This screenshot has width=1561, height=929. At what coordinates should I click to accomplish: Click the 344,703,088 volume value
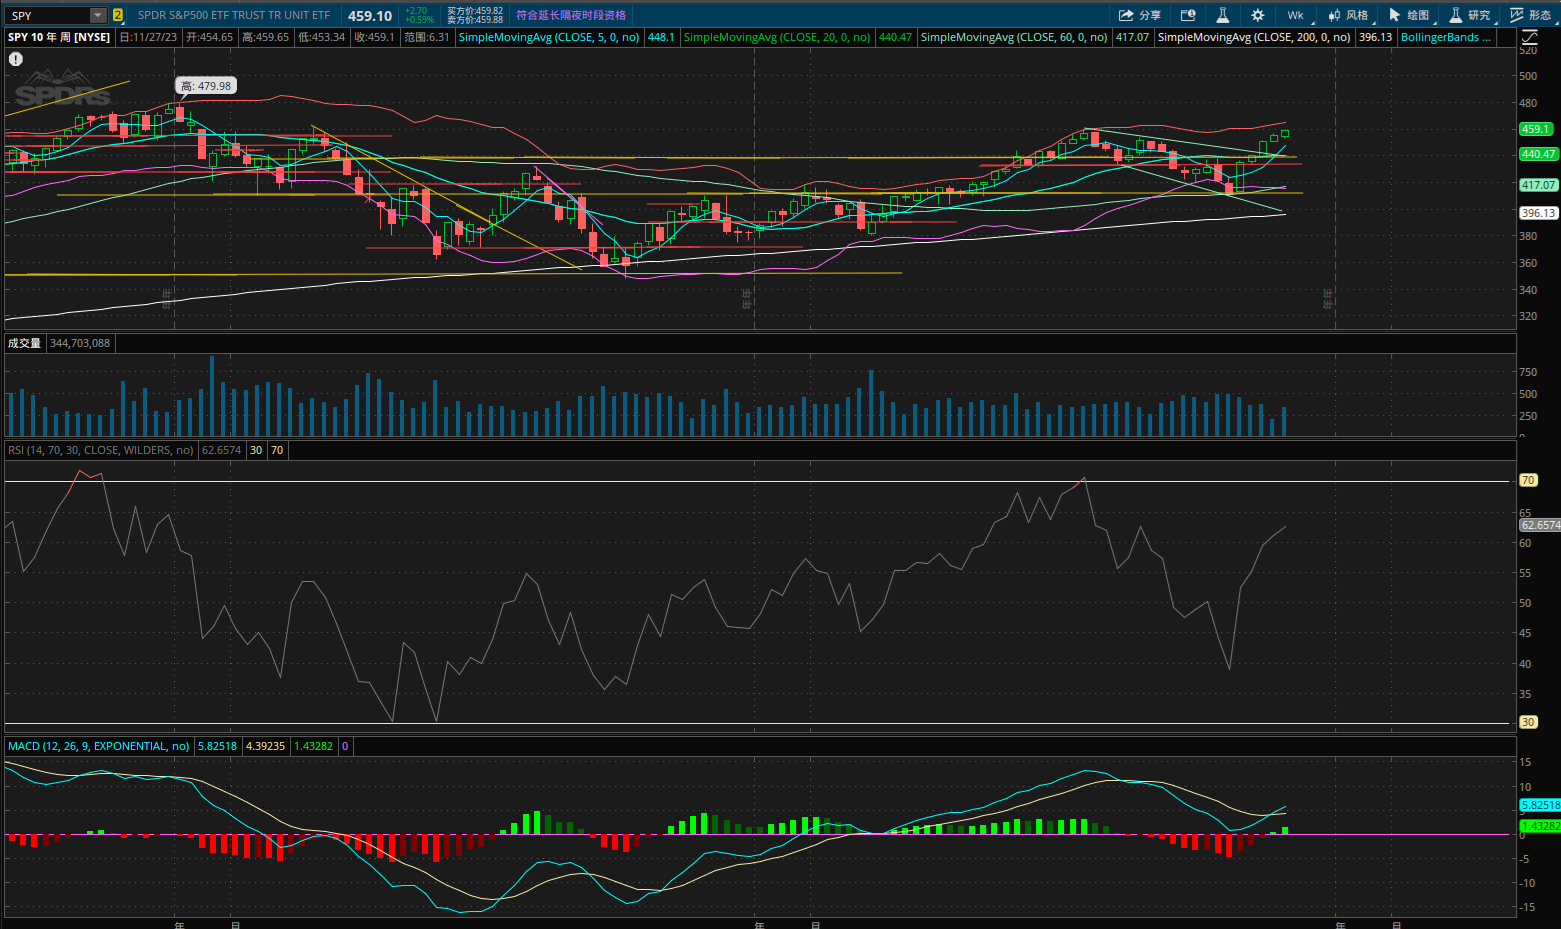coord(80,343)
